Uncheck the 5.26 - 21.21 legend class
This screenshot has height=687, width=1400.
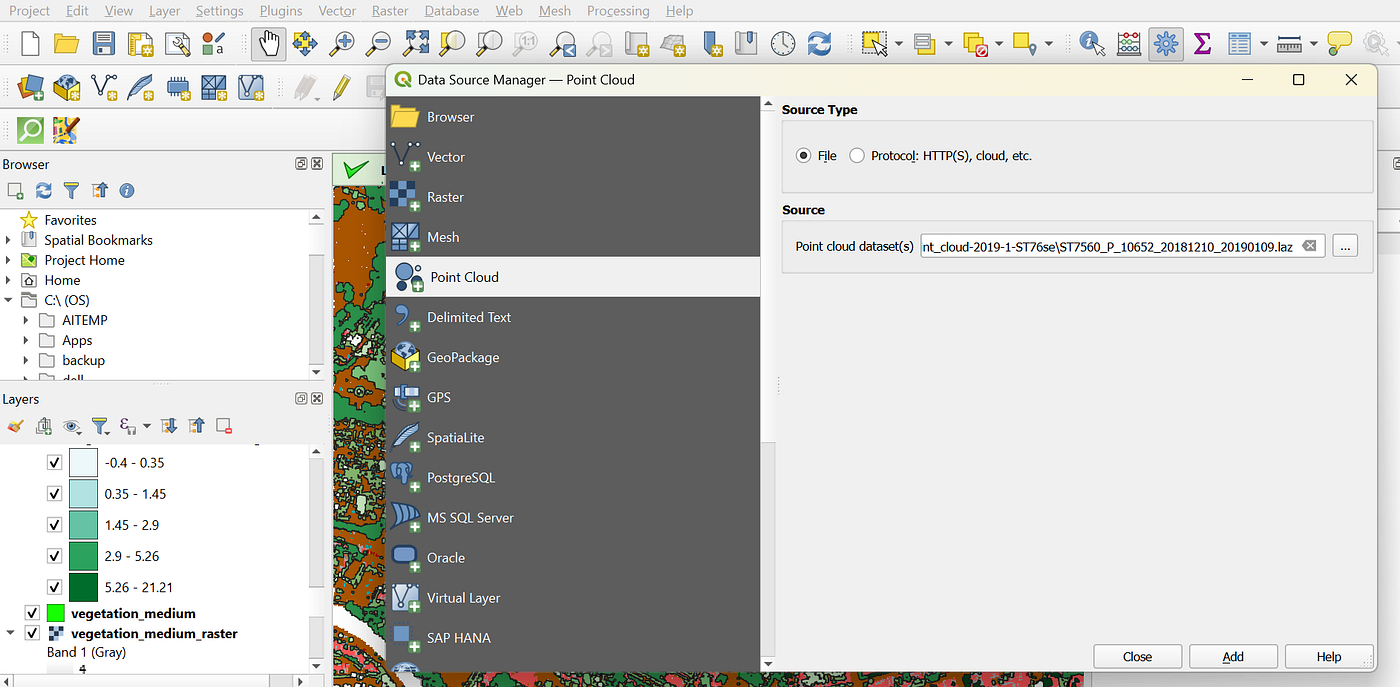55,587
